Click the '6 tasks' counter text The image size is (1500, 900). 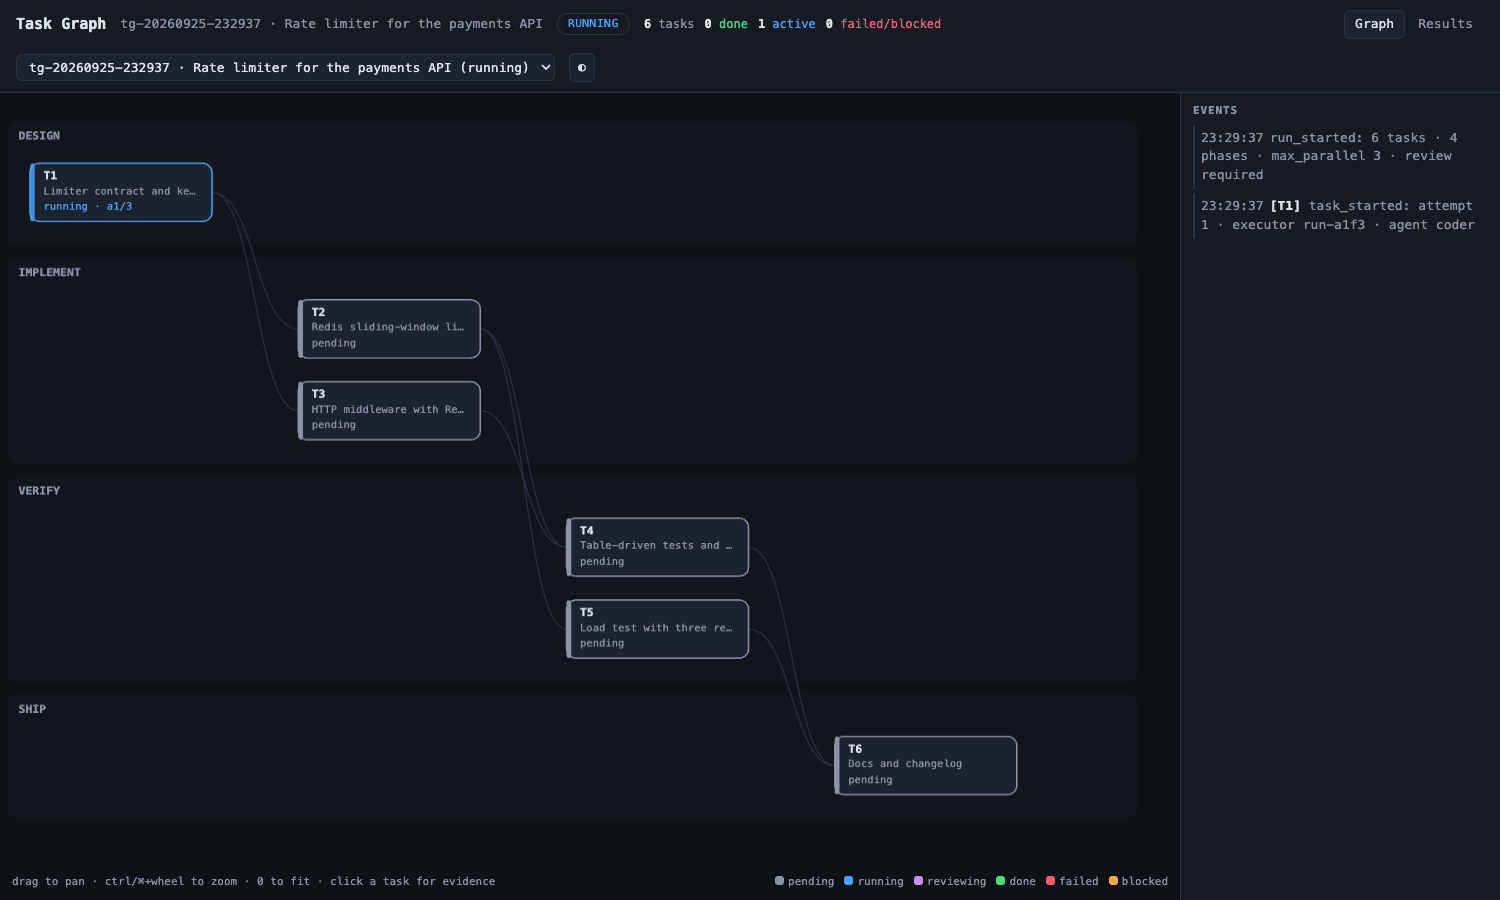coord(669,24)
